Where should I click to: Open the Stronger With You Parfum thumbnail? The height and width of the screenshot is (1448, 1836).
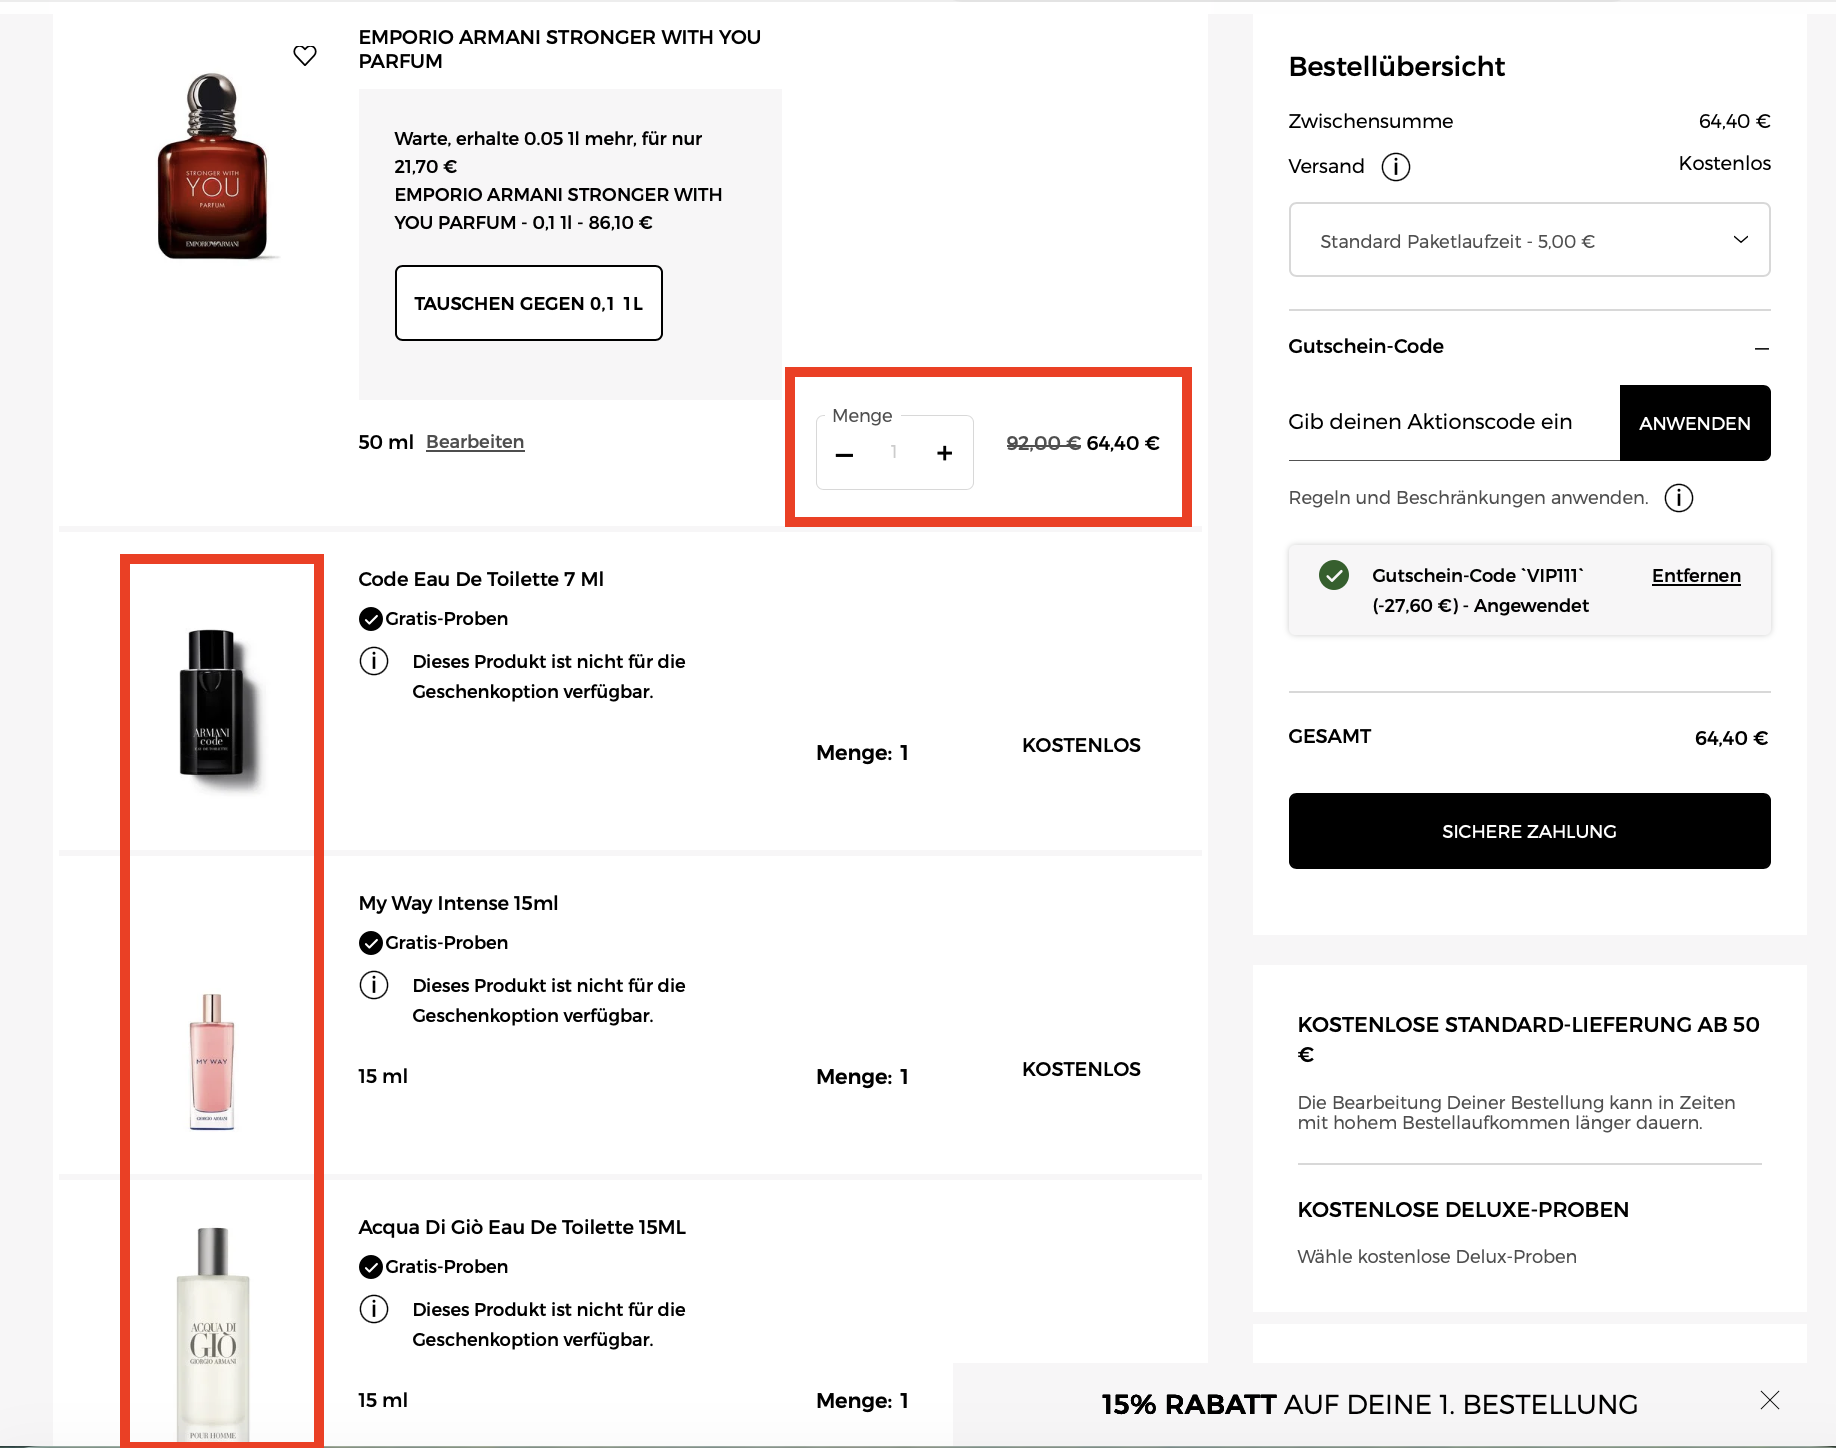[x=212, y=166]
